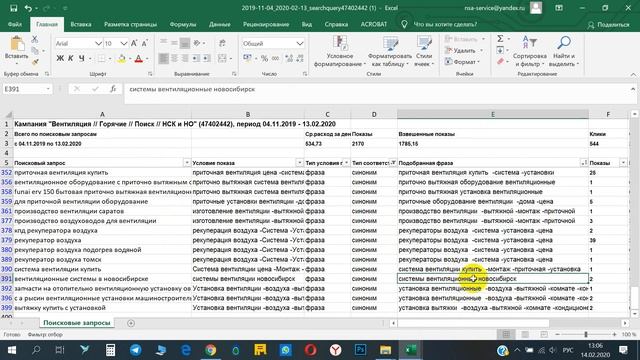
Task: Switch to the Данные tab
Action: pos(220,24)
